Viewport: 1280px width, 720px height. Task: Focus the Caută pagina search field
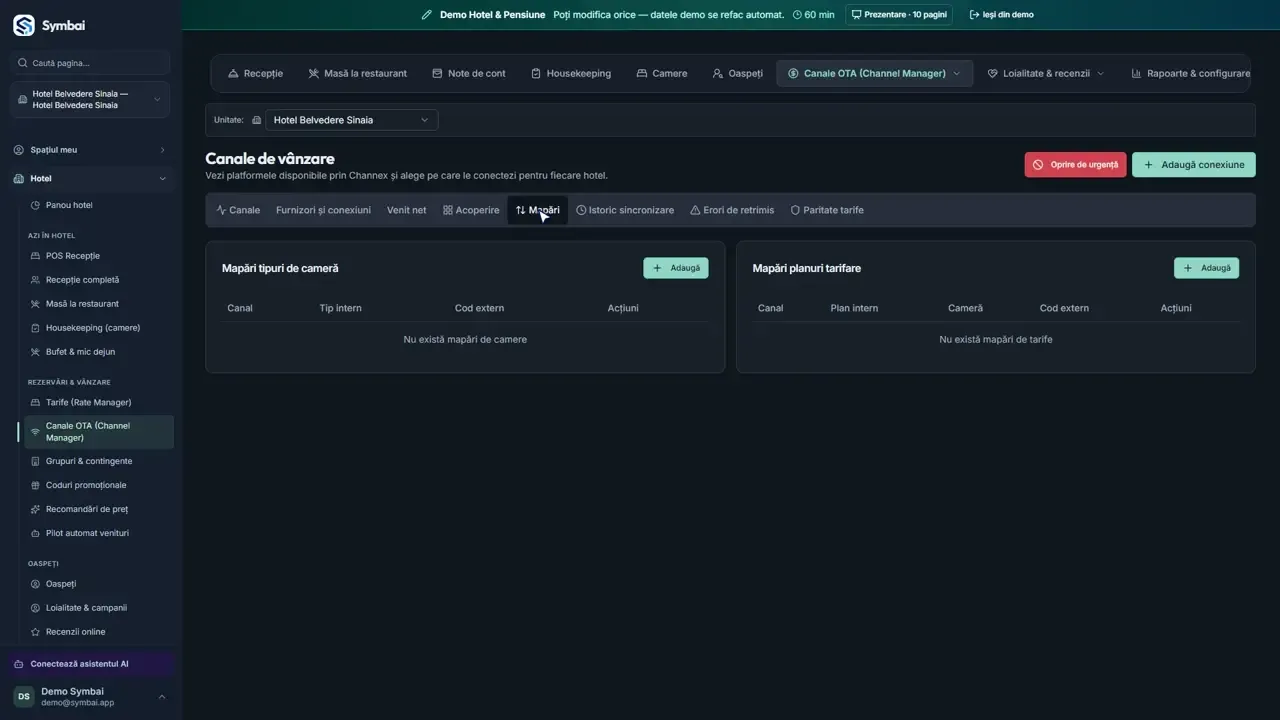click(91, 63)
